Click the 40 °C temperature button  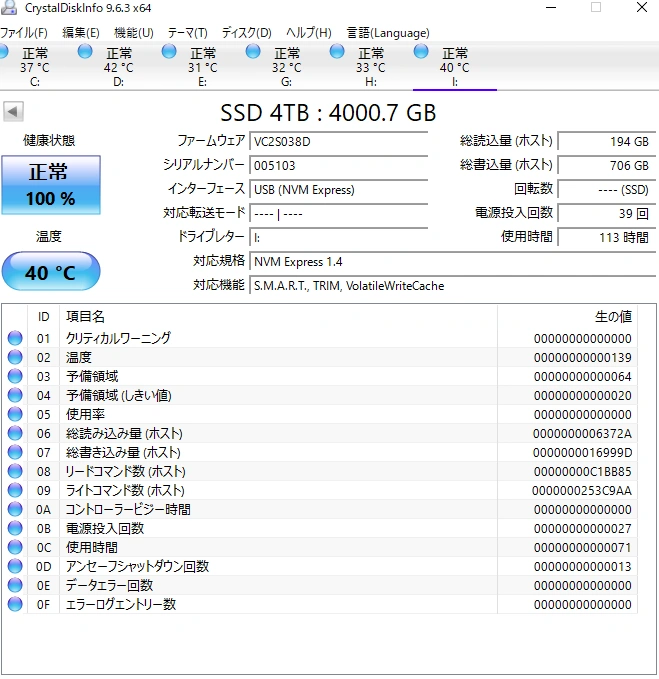pyautogui.click(x=51, y=272)
